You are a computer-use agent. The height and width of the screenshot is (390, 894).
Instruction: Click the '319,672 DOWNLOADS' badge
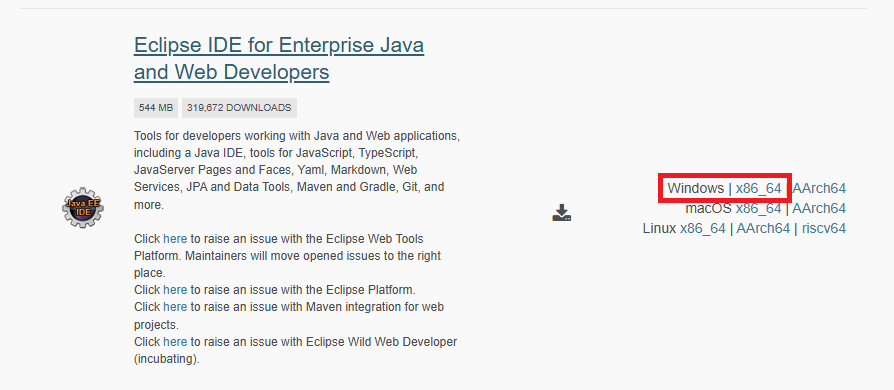point(239,108)
